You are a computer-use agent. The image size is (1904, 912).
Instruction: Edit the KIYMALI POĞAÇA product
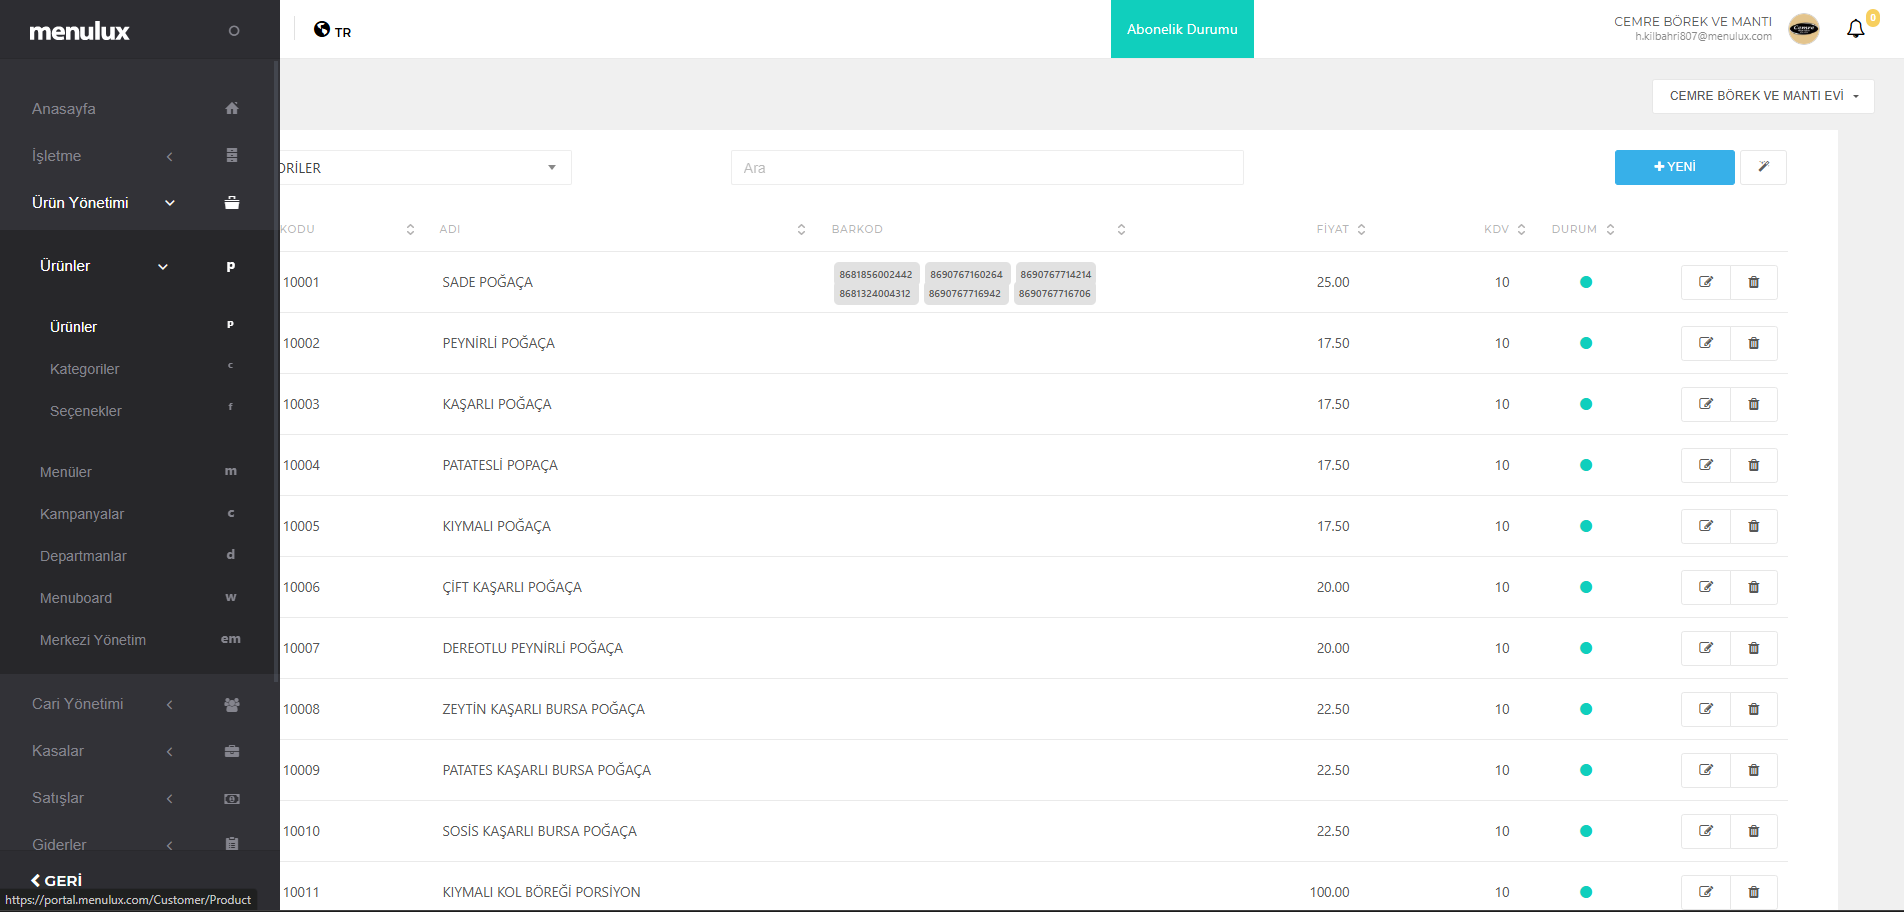coord(1706,526)
